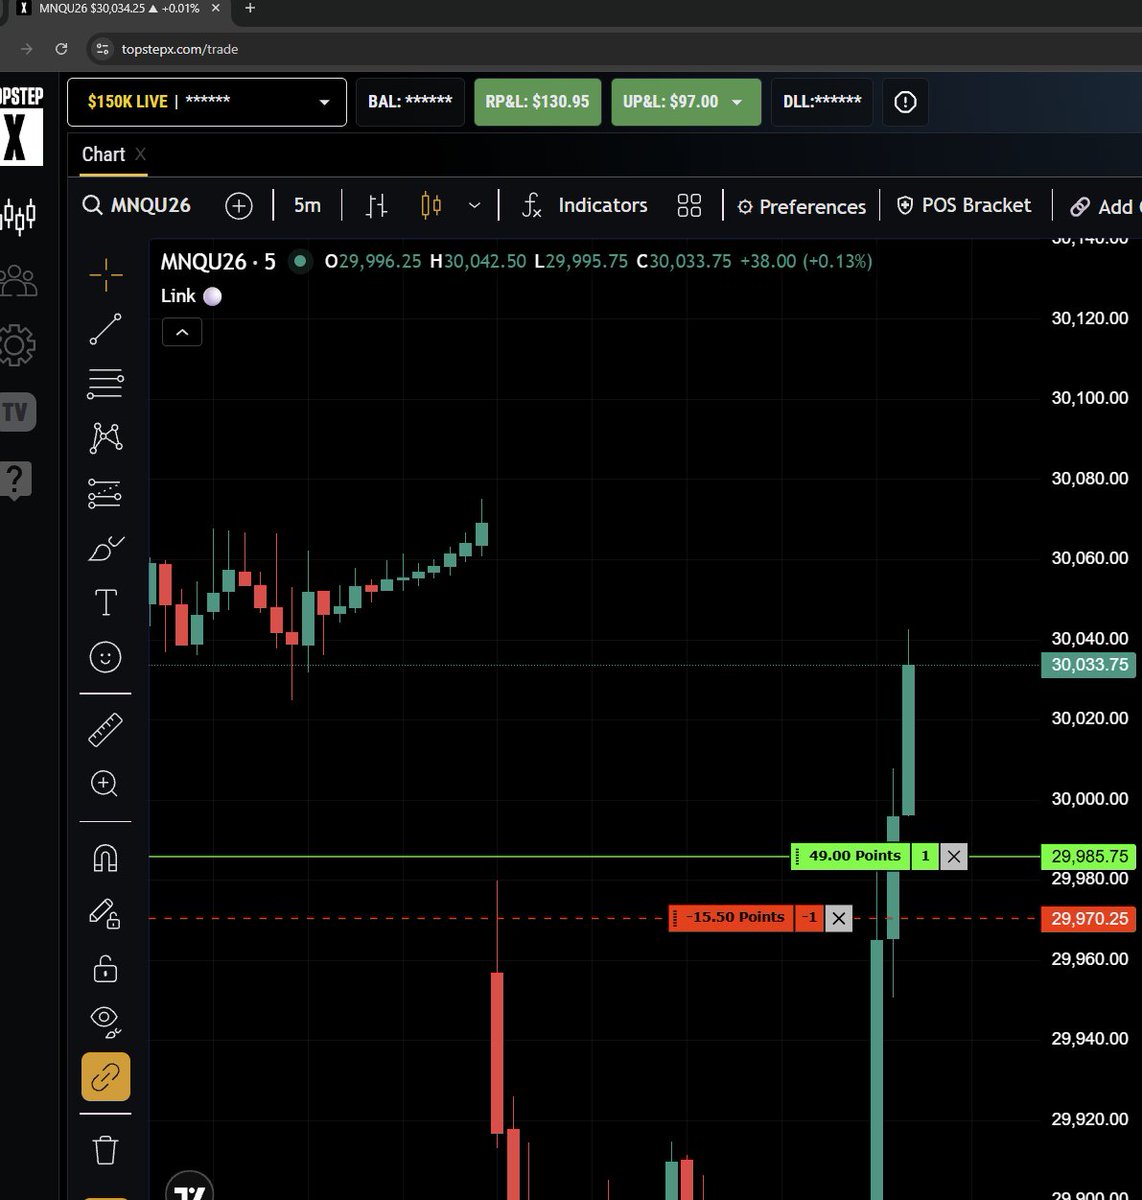The width and height of the screenshot is (1142, 1200).
Task: Reload the page in browser
Action: click(62, 49)
